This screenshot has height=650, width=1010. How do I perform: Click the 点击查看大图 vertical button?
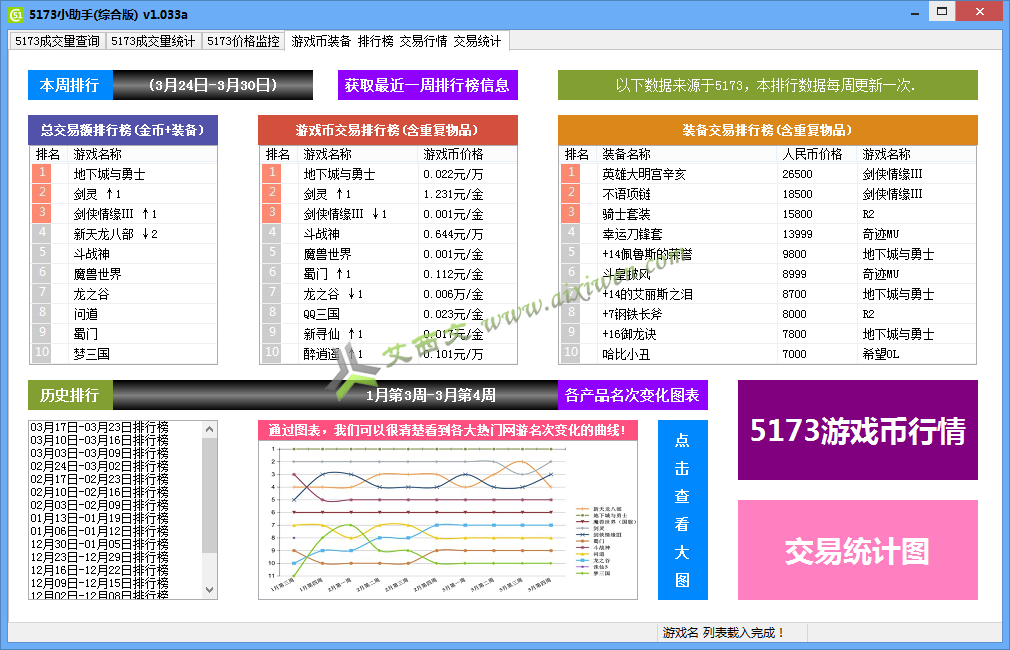(x=683, y=510)
